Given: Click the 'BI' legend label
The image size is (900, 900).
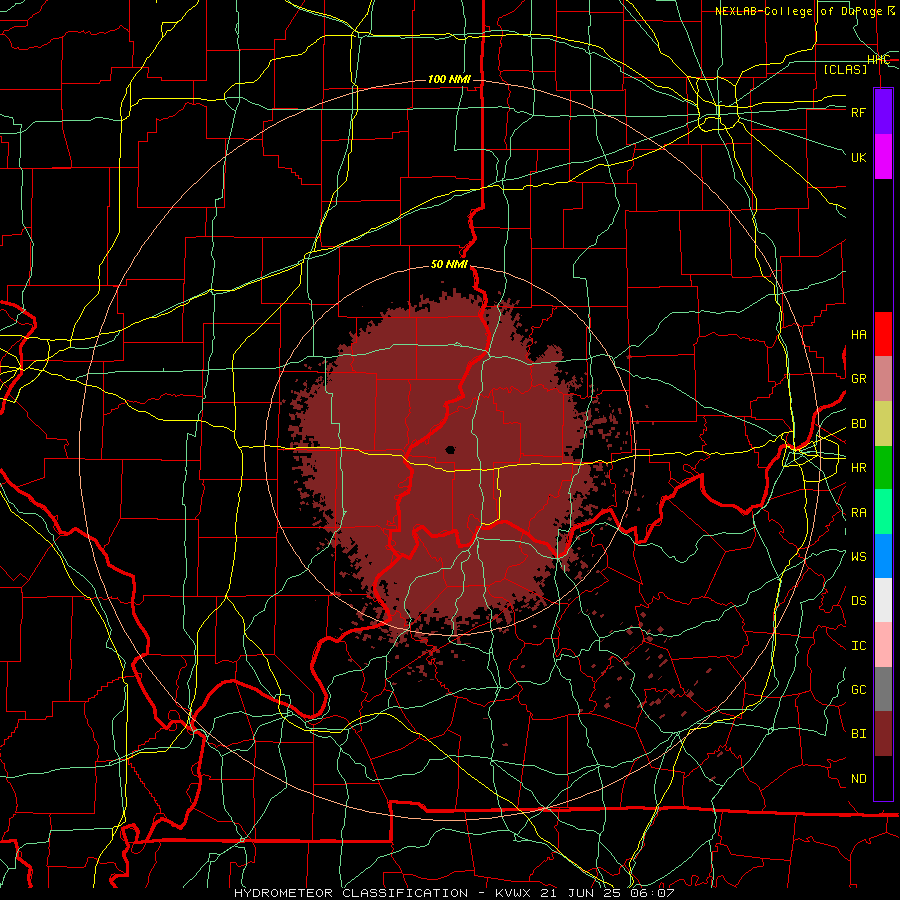Looking at the screenshot, I should 858,734.
